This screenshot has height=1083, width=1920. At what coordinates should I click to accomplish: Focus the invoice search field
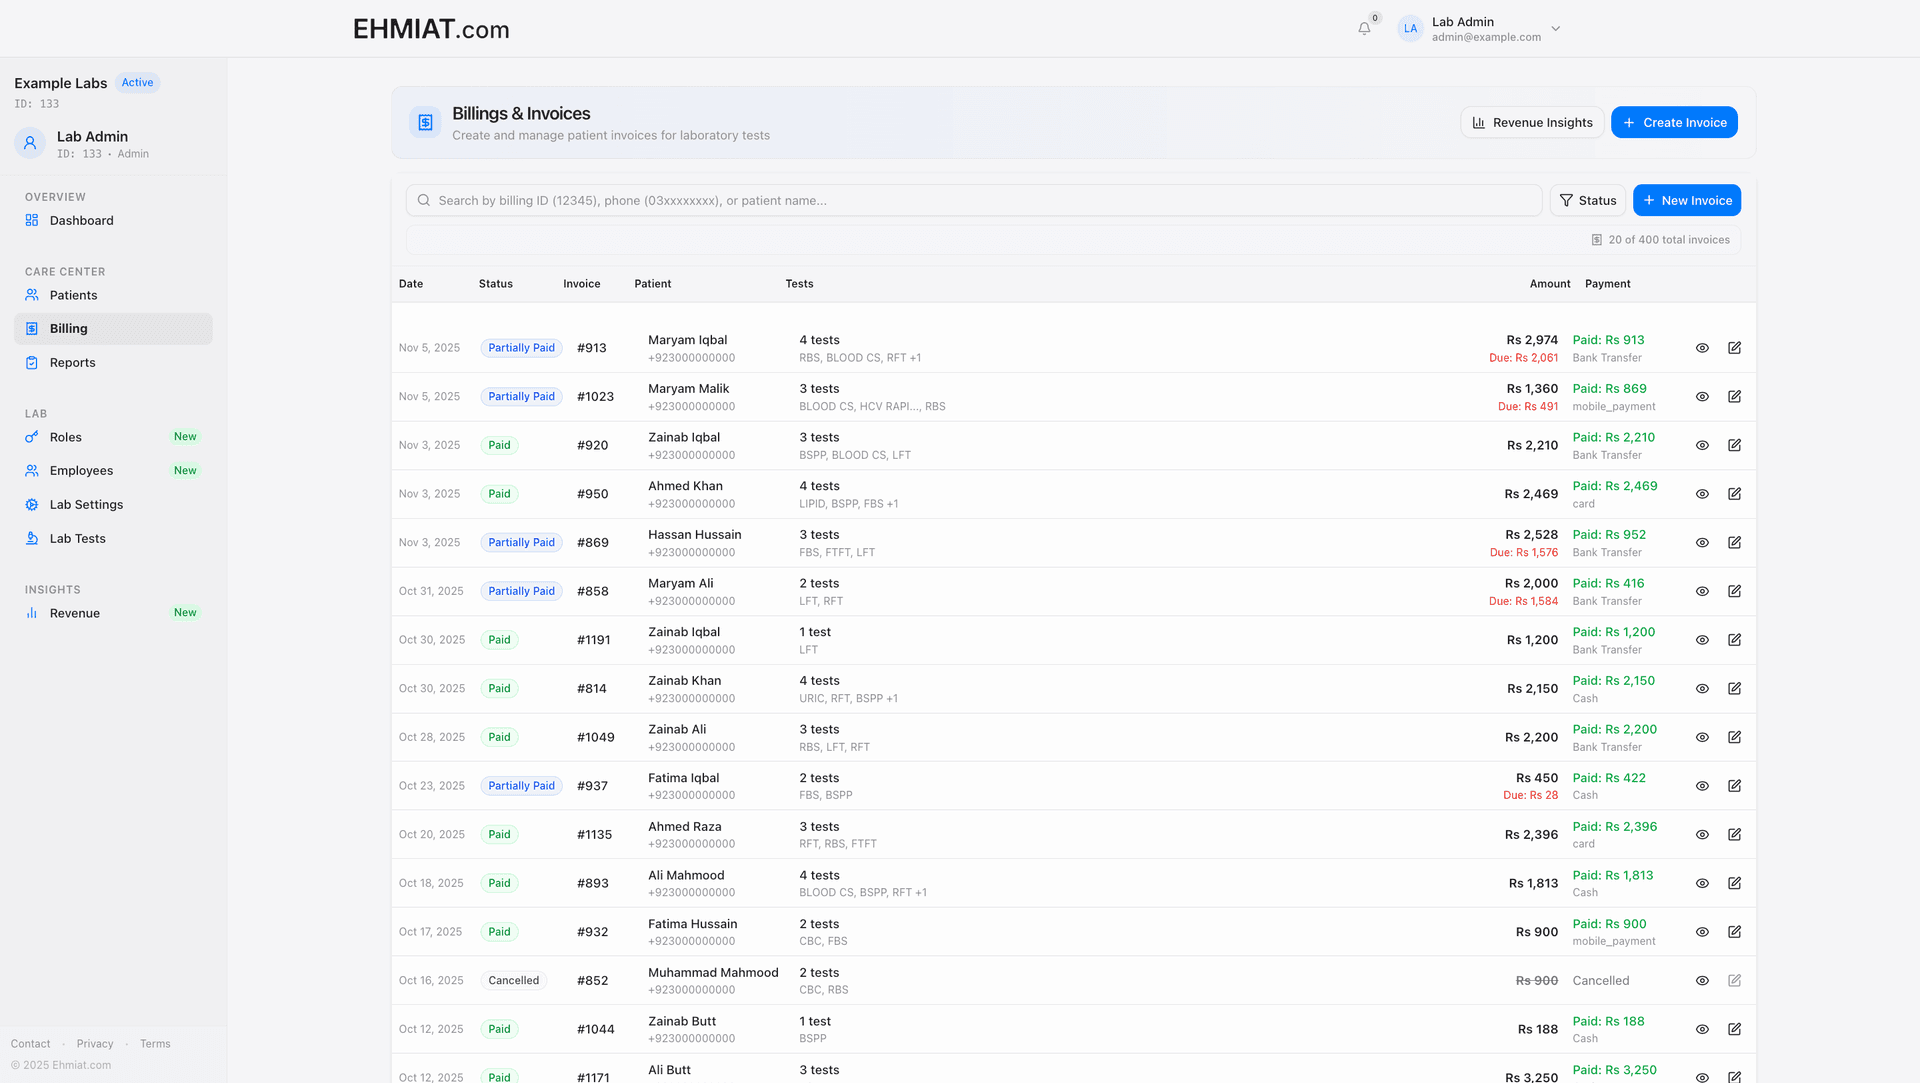click(973, 200)
